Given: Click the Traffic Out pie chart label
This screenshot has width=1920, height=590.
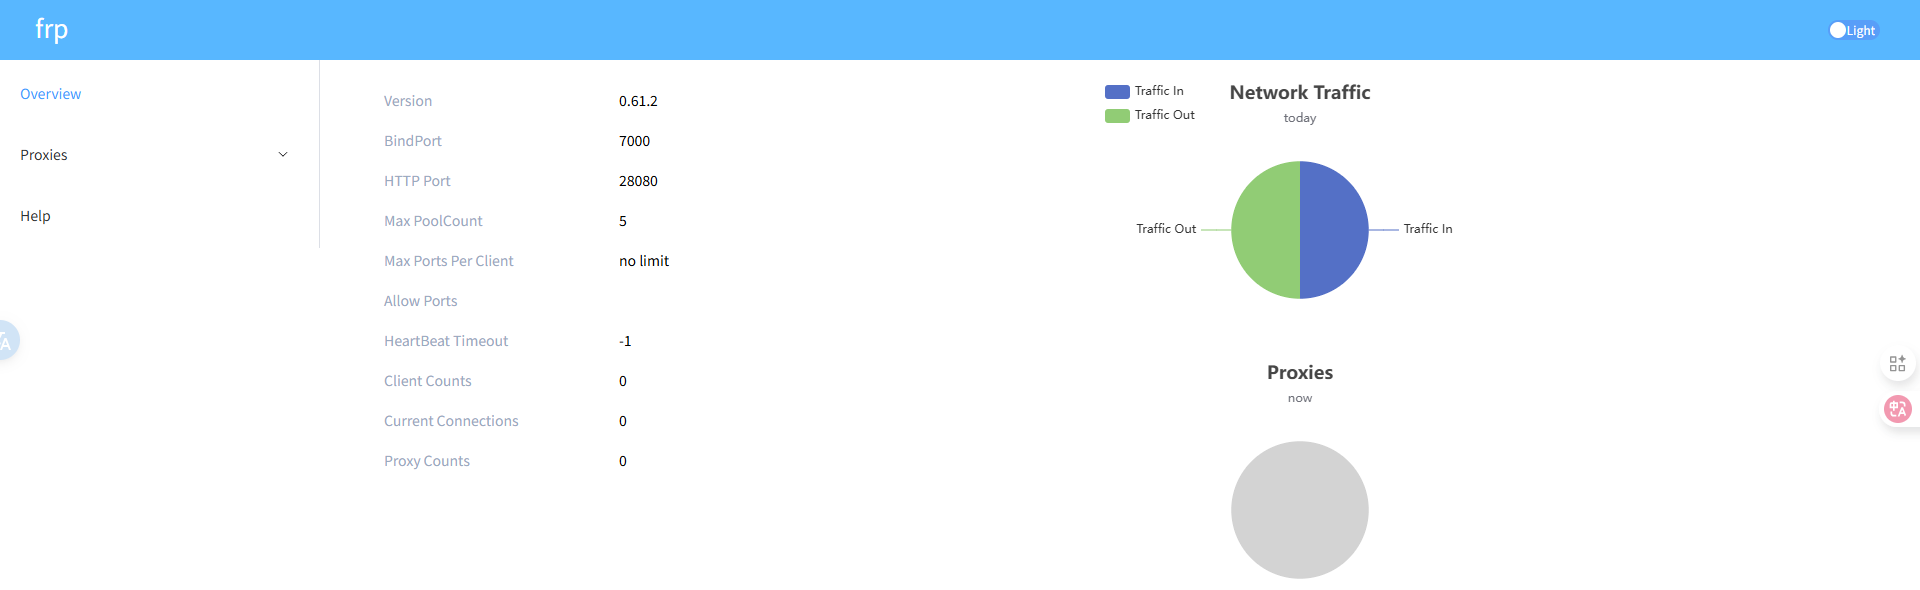Looking at the screenshot, I should [1166, 229].
